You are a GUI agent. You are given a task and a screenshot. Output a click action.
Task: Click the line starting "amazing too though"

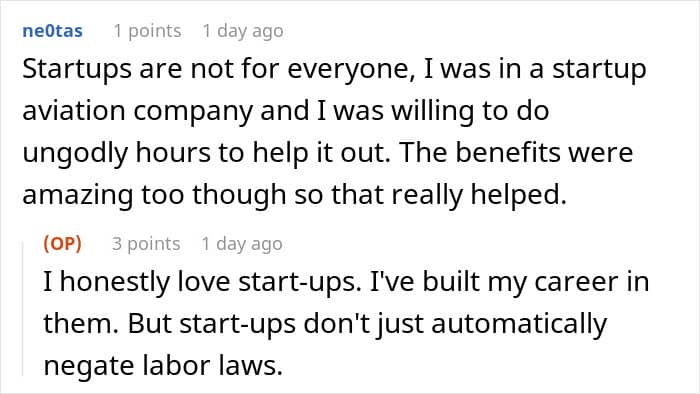(295, 195)
